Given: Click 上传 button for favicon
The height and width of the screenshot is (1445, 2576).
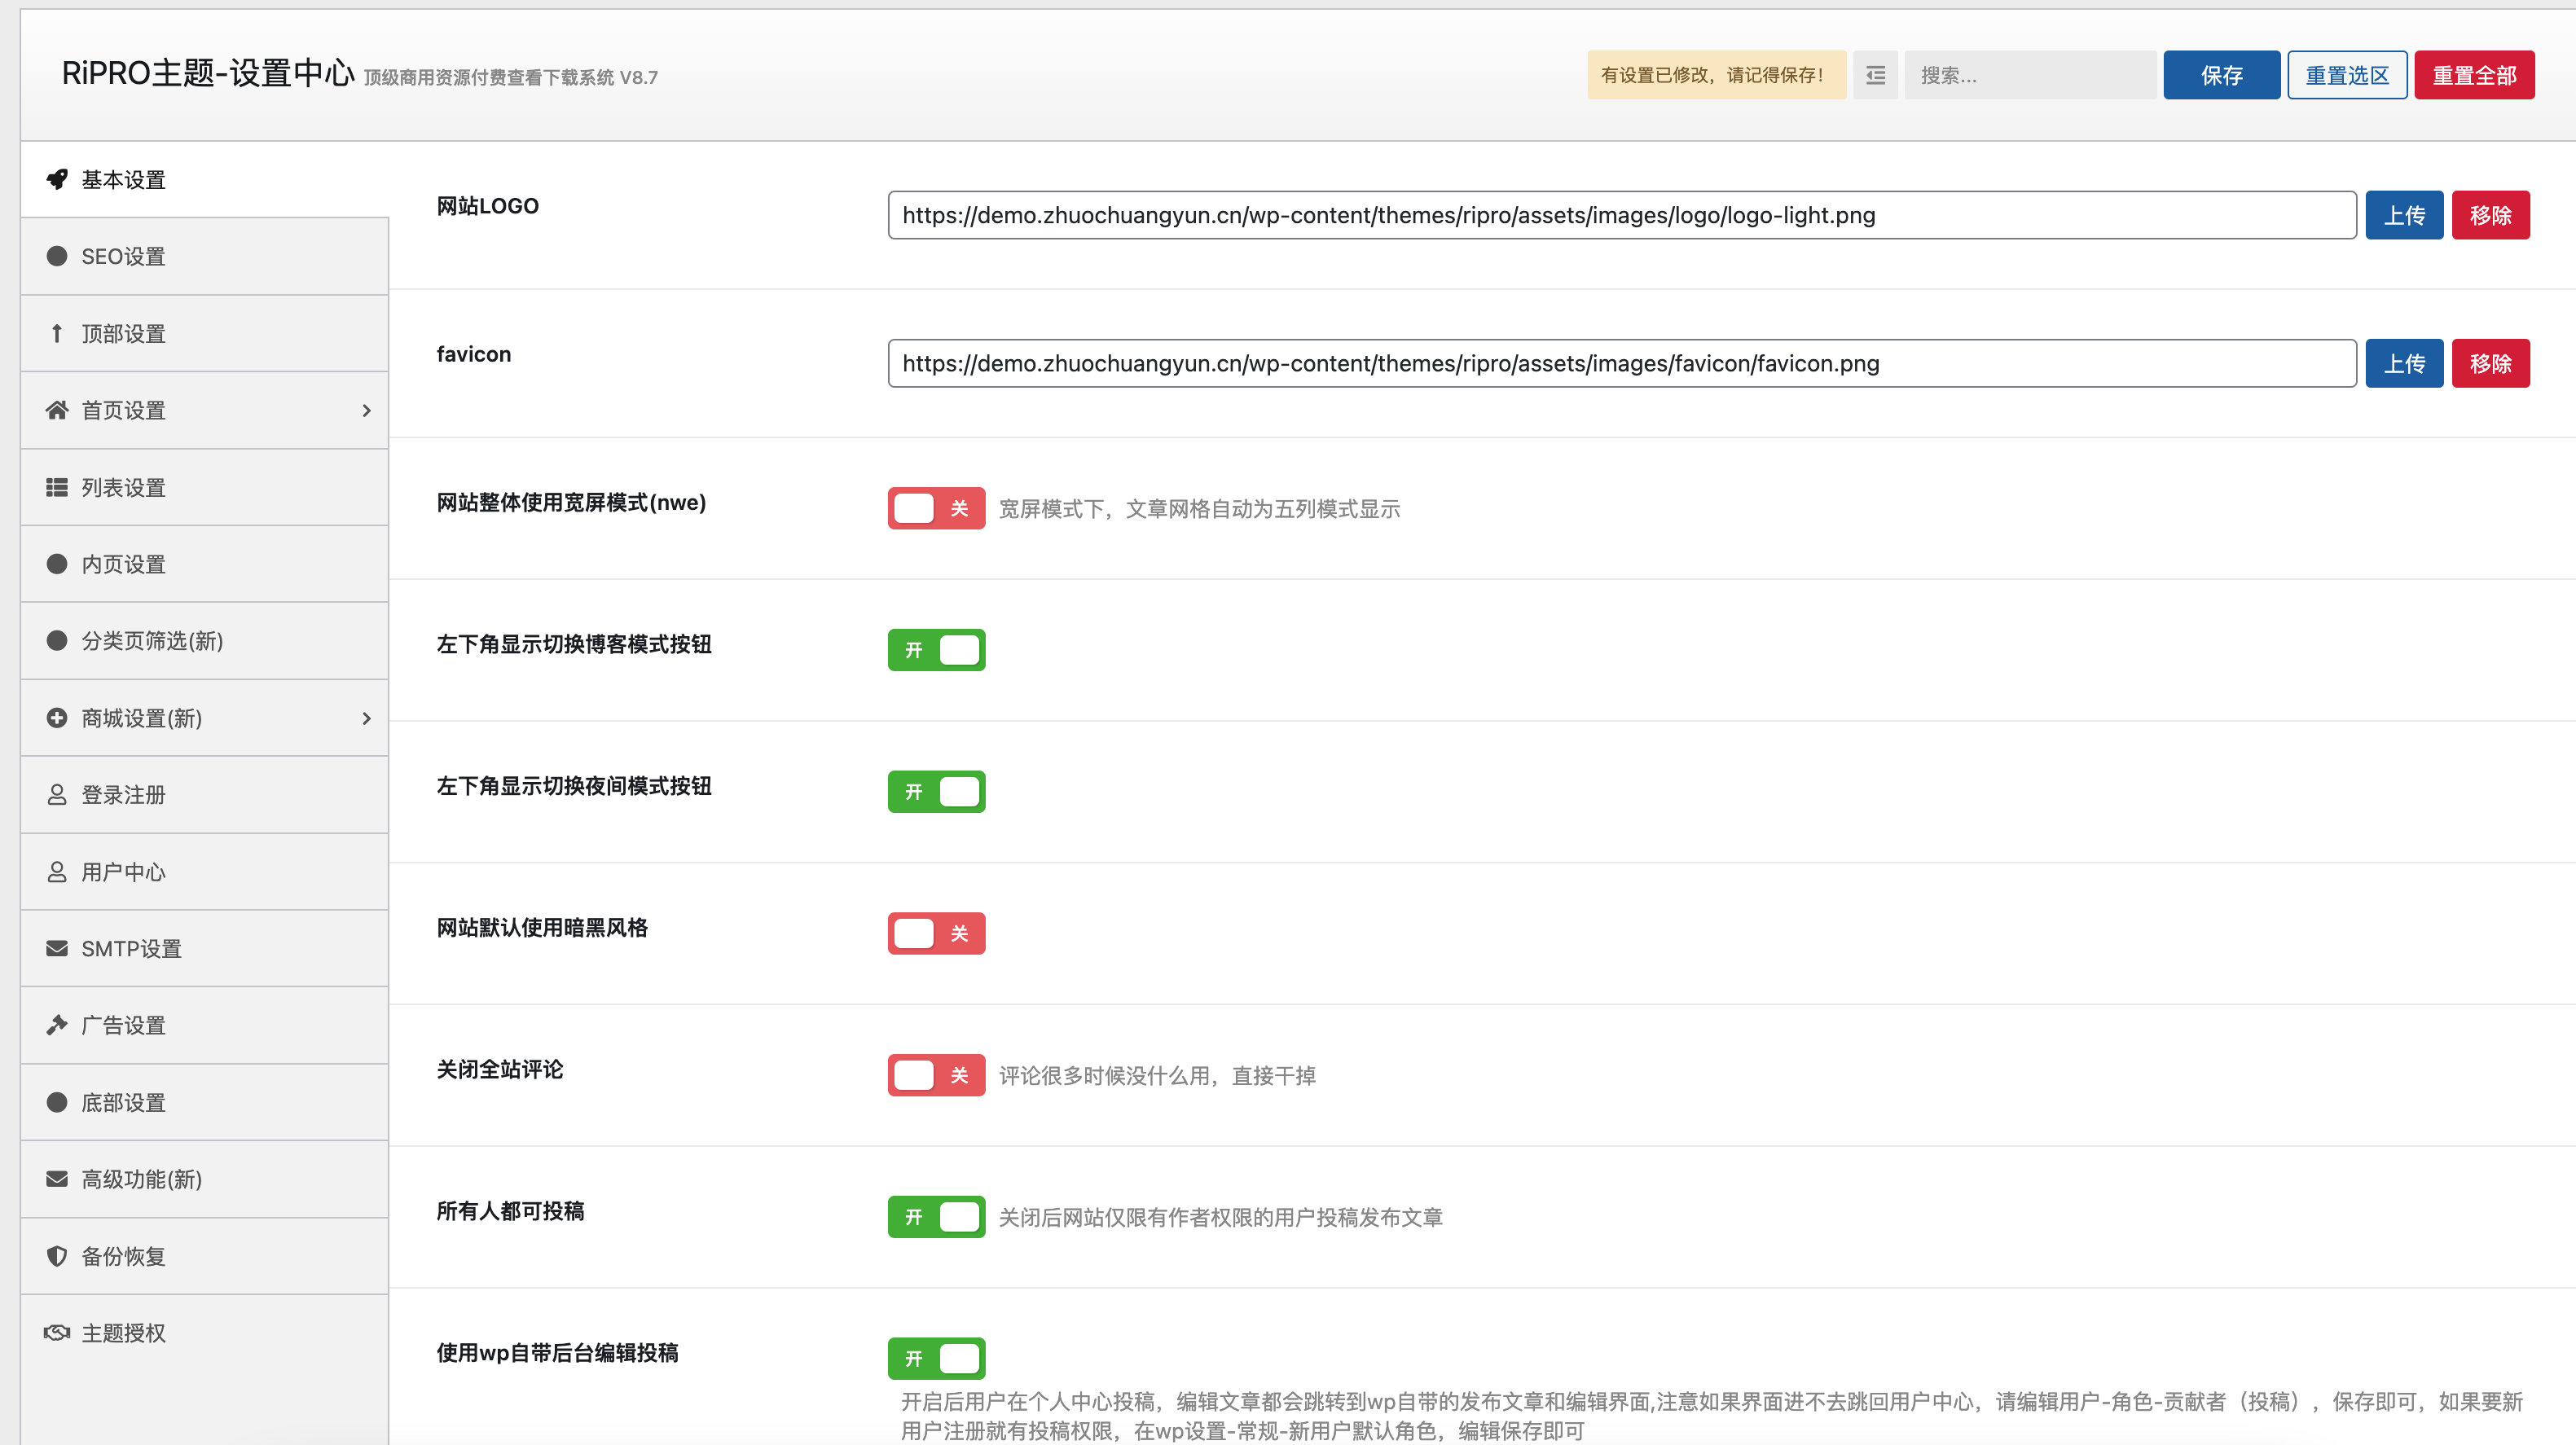Looking at the screenshot, I should [2404, 363].
